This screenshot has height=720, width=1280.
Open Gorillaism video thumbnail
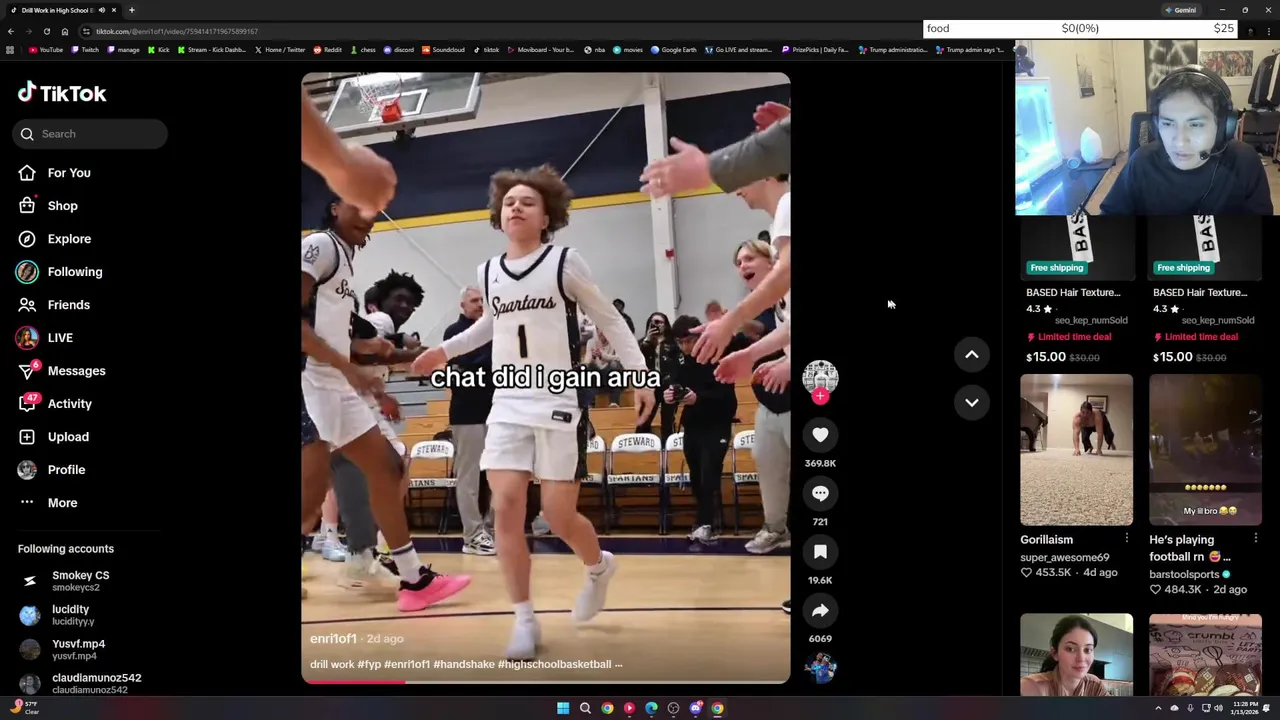tap(1076, 450)
